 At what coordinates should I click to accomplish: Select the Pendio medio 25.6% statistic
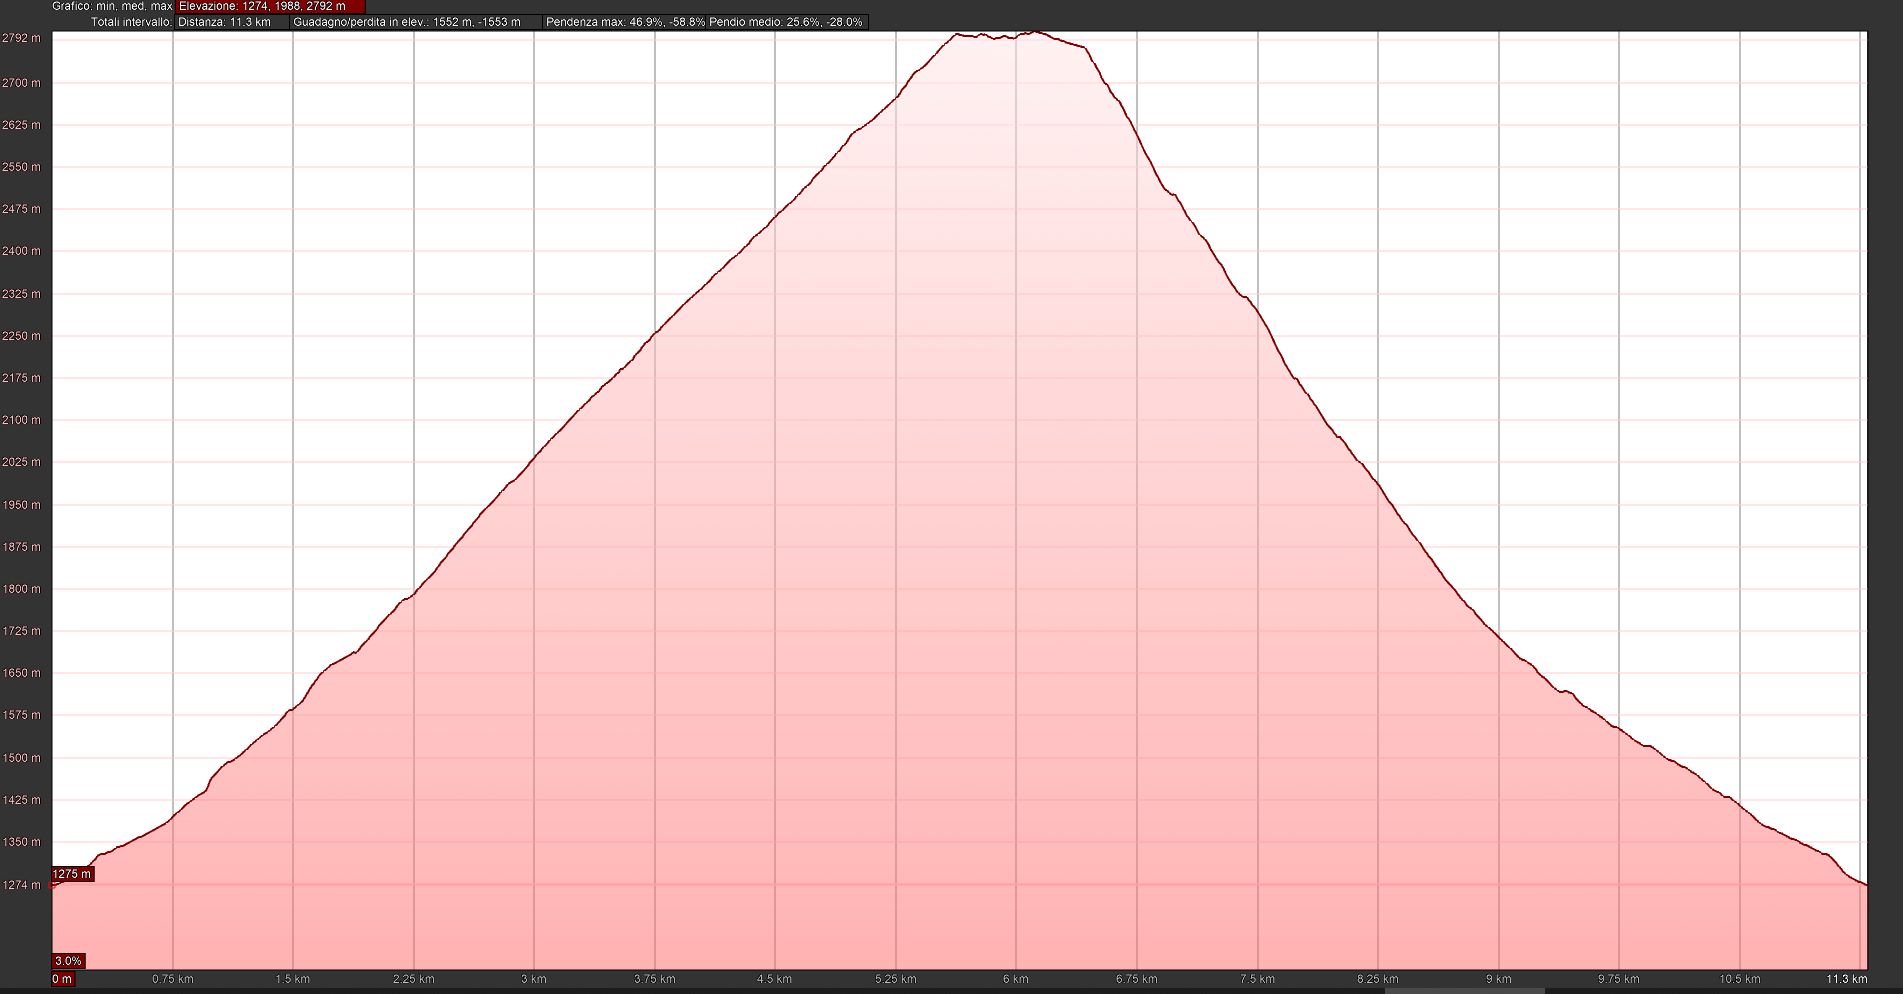[786, 22]
